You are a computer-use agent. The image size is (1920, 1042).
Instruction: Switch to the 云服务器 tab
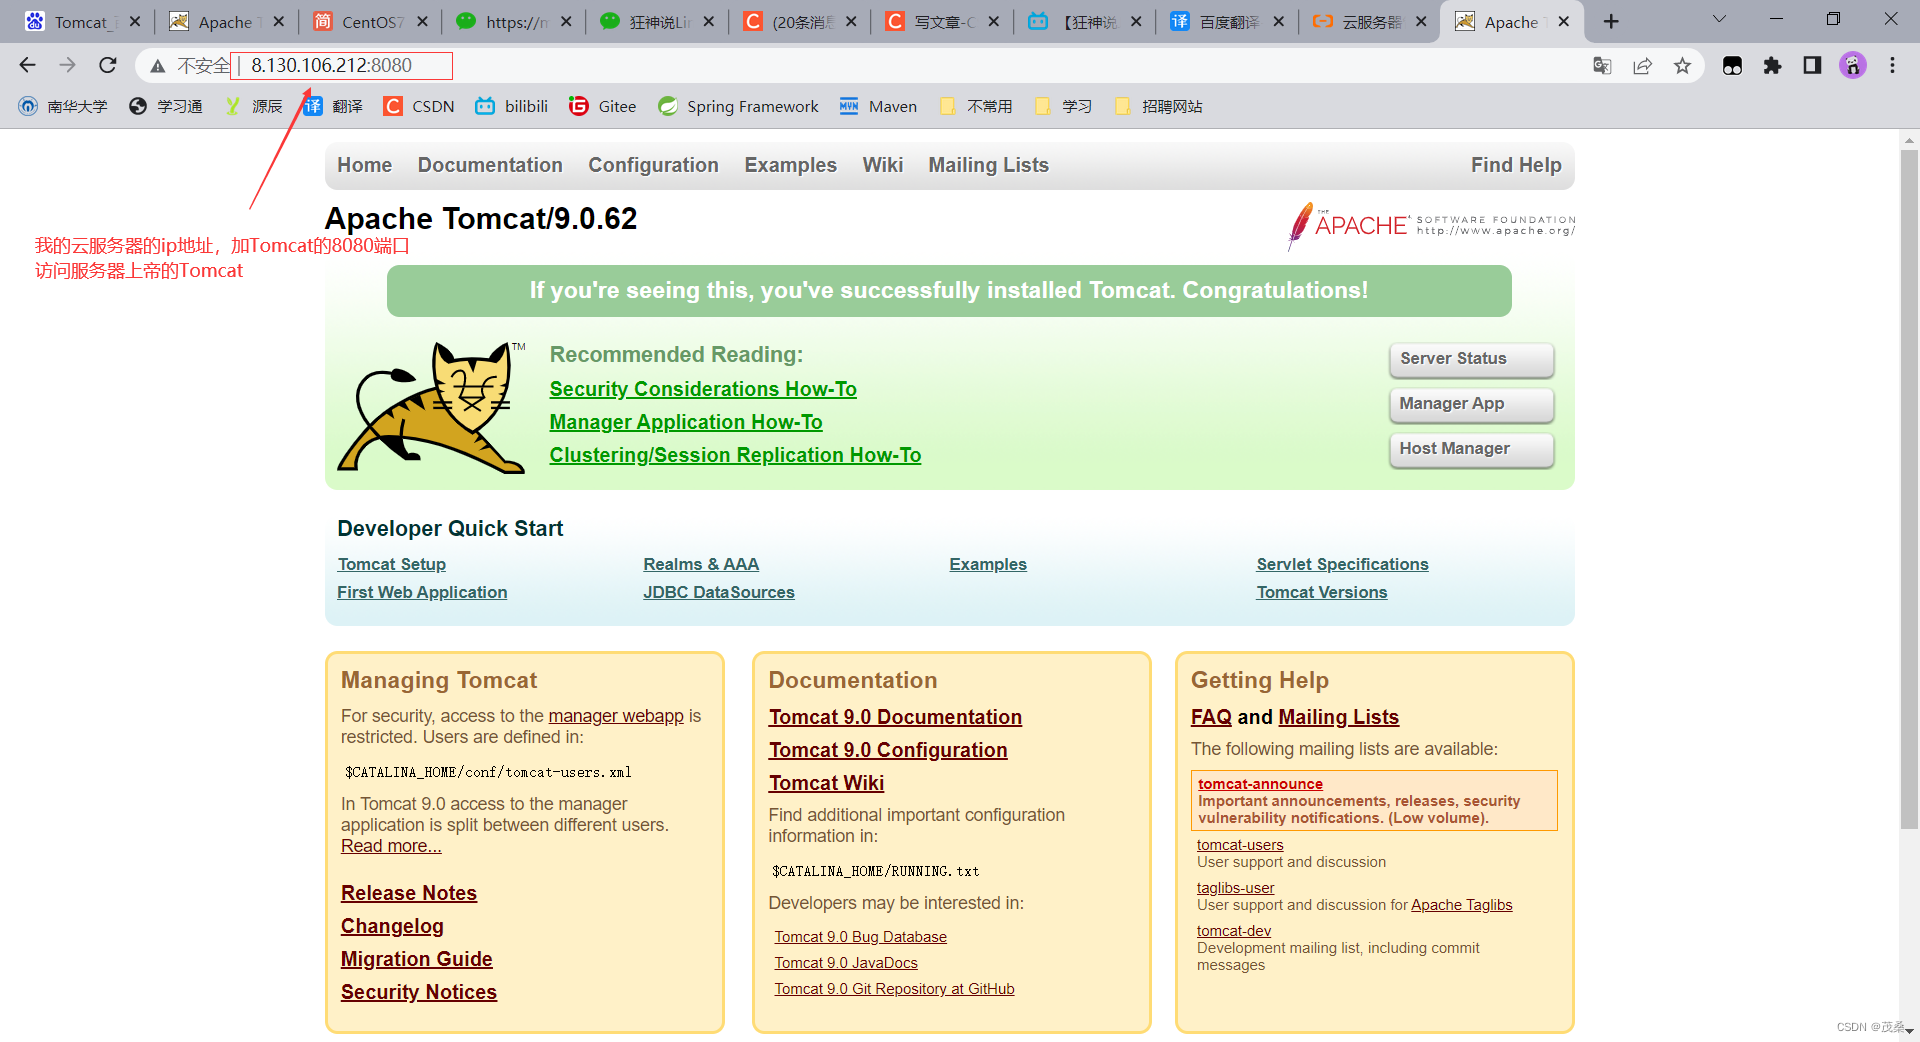pyautogui.click(x=1369, y=21)
